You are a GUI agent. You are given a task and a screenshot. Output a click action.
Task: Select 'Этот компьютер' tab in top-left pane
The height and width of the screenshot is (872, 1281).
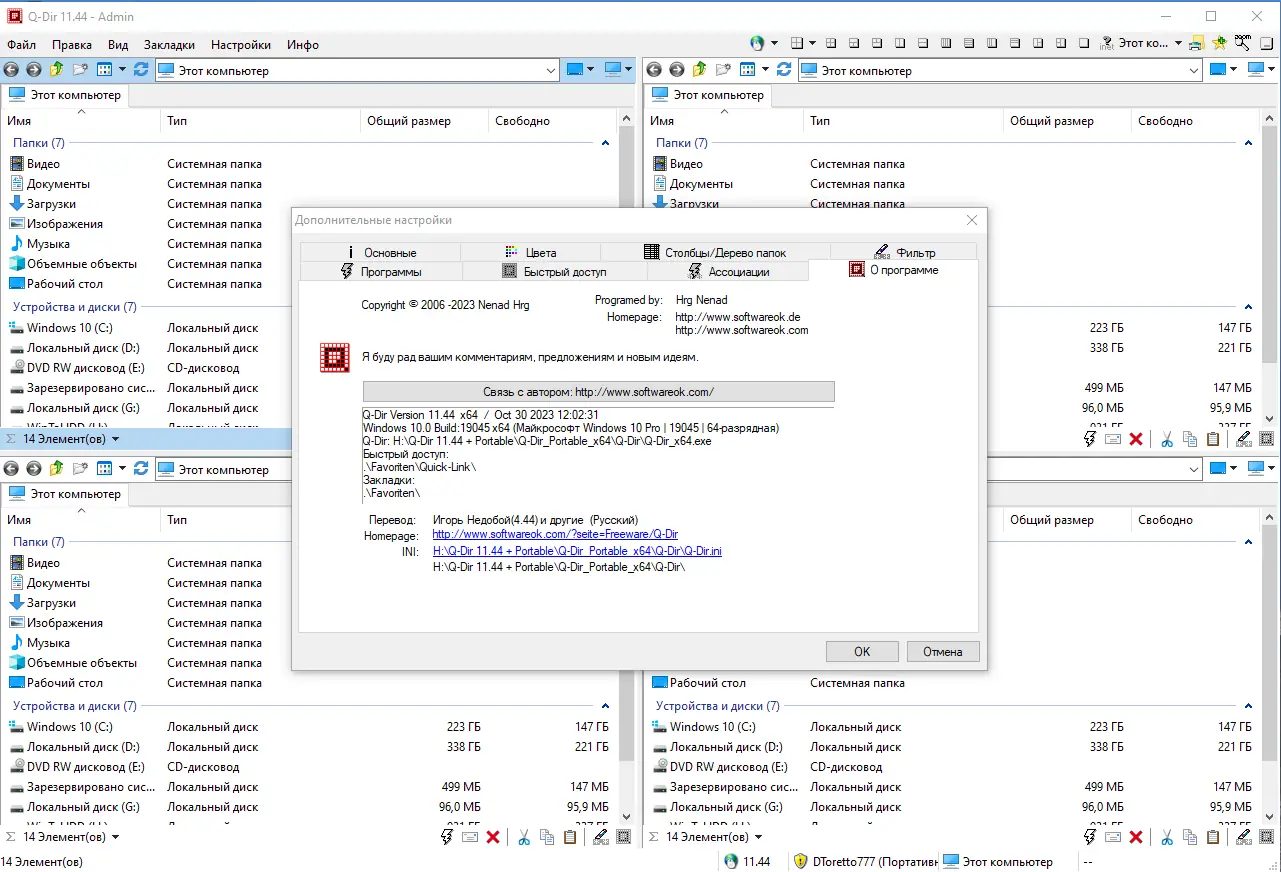tap(64, 95)
